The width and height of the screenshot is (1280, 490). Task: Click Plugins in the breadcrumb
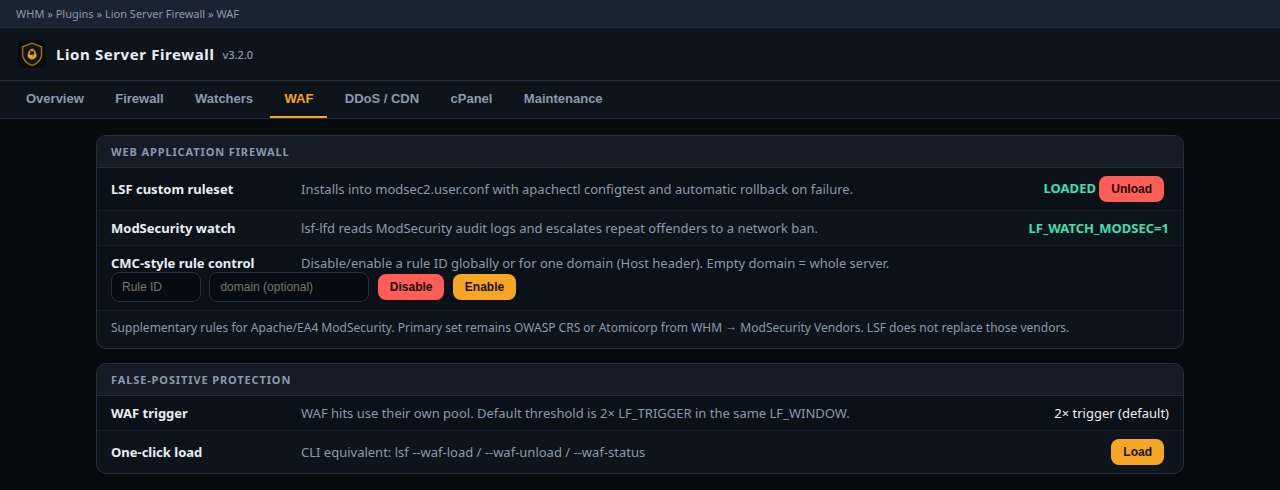coord(76,14)
